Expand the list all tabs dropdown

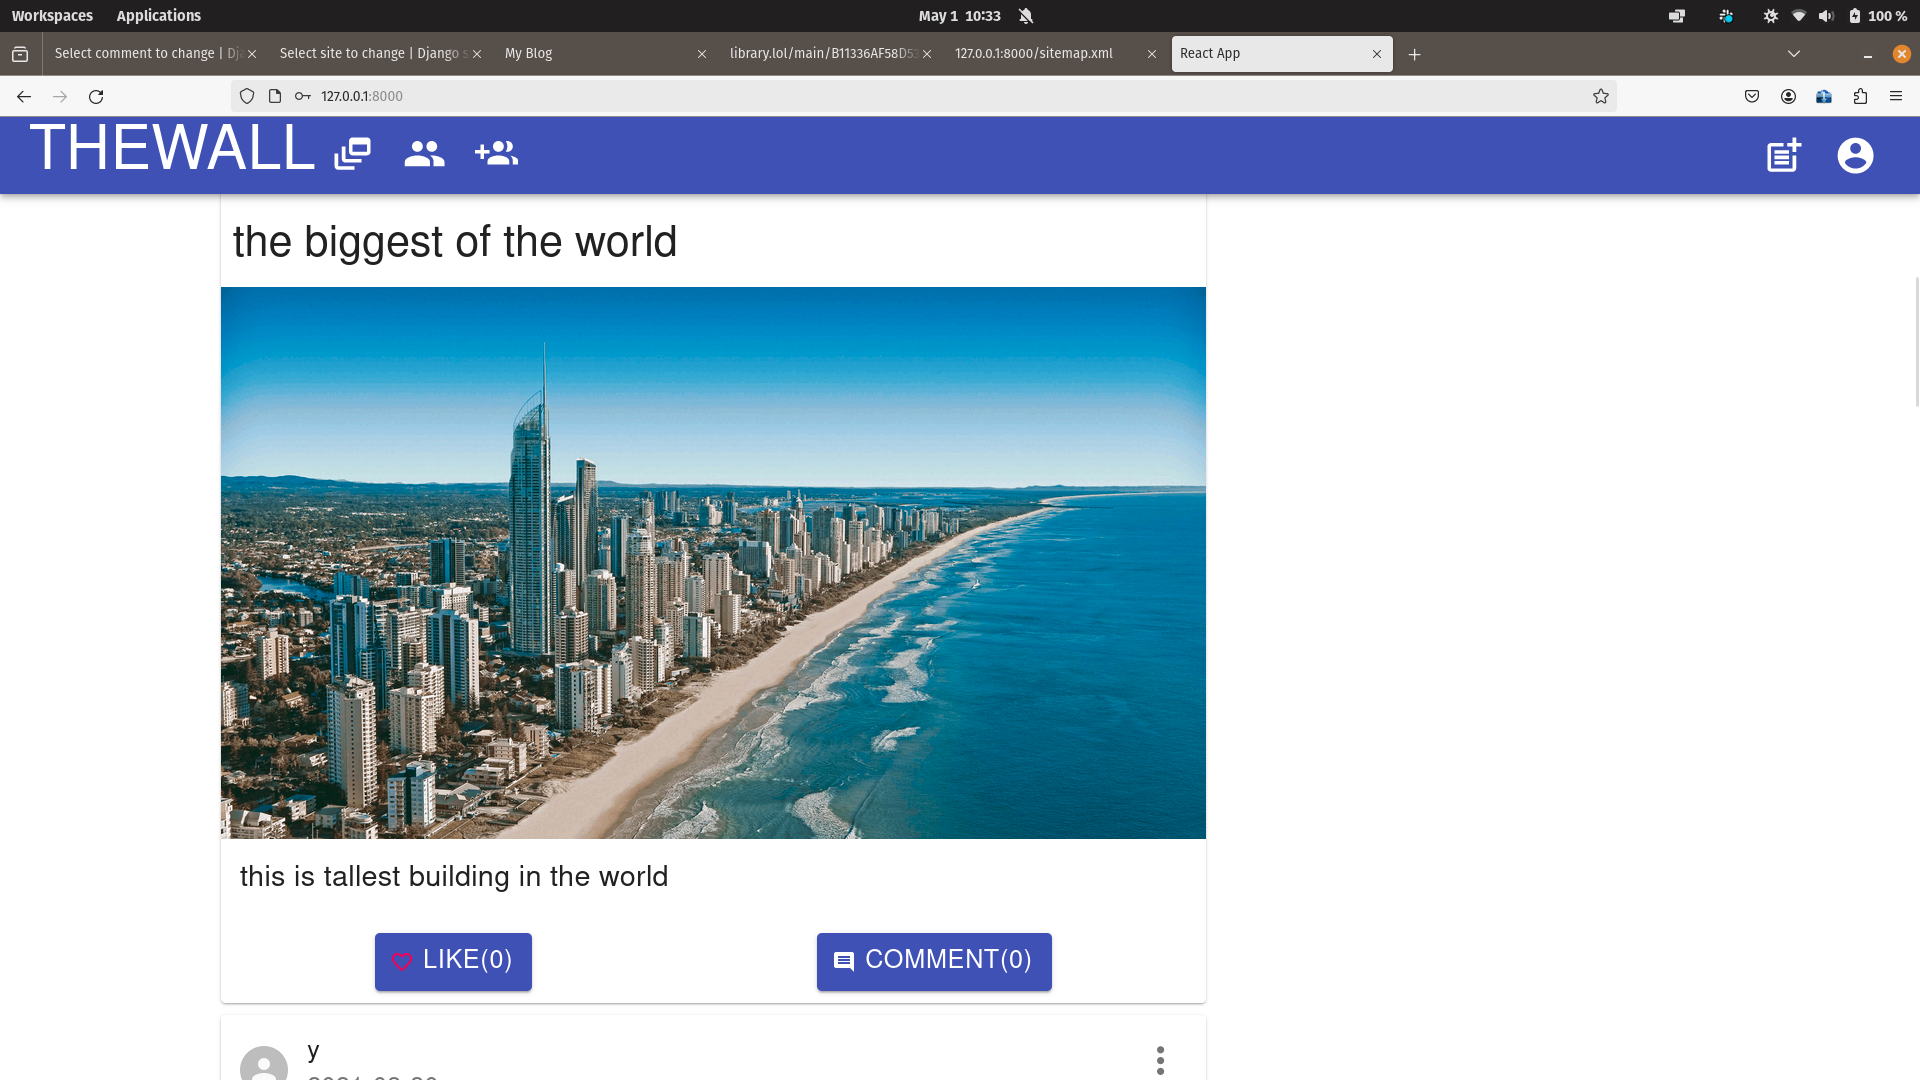pyautogui.click(x=1794, y=54)
